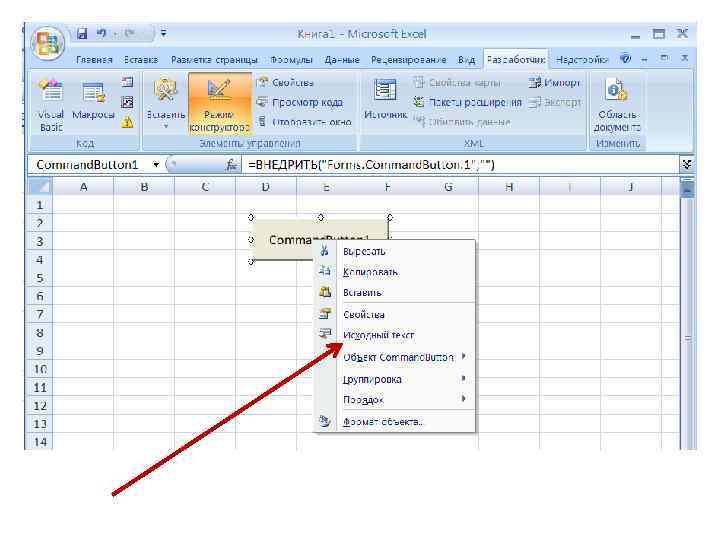This screenshot has width=720, height=540.
Task: Redo action in quick access toolbar
Action: click(129, 34)
